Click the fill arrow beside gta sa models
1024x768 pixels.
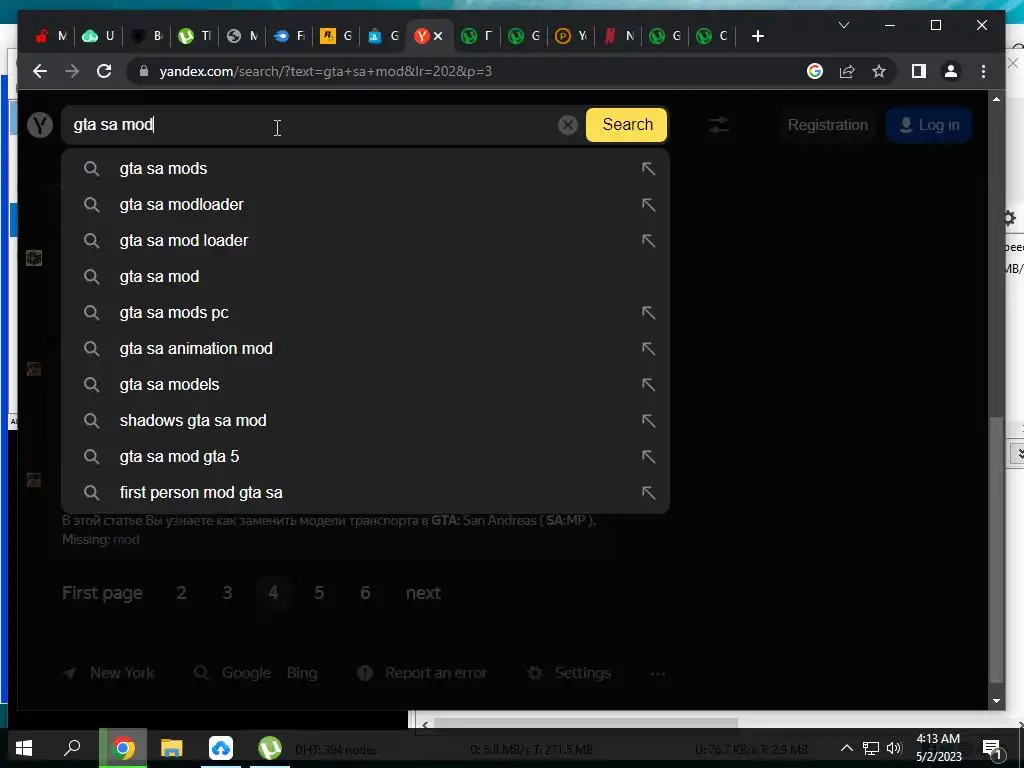(648, 384)
